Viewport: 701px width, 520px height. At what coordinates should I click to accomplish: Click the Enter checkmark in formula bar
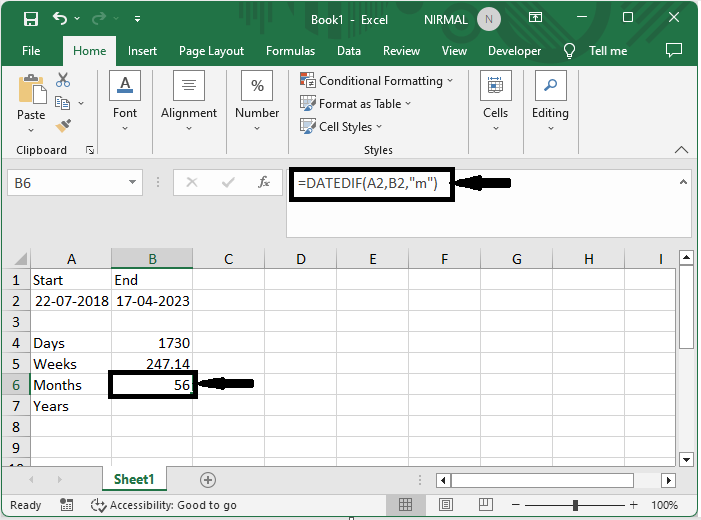click(228, 182)
